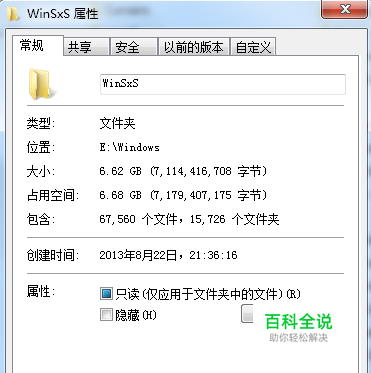Click the 大小 label

[x=41, y=172]
